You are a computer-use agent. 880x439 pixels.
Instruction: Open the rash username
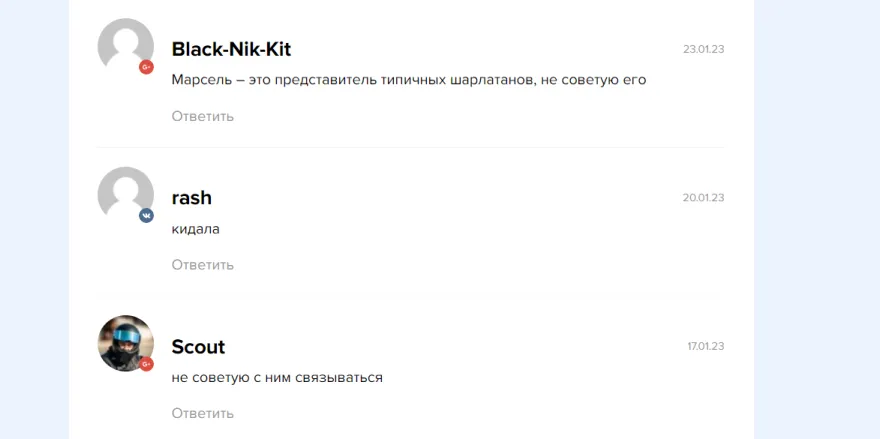click(x=191, y=198)
